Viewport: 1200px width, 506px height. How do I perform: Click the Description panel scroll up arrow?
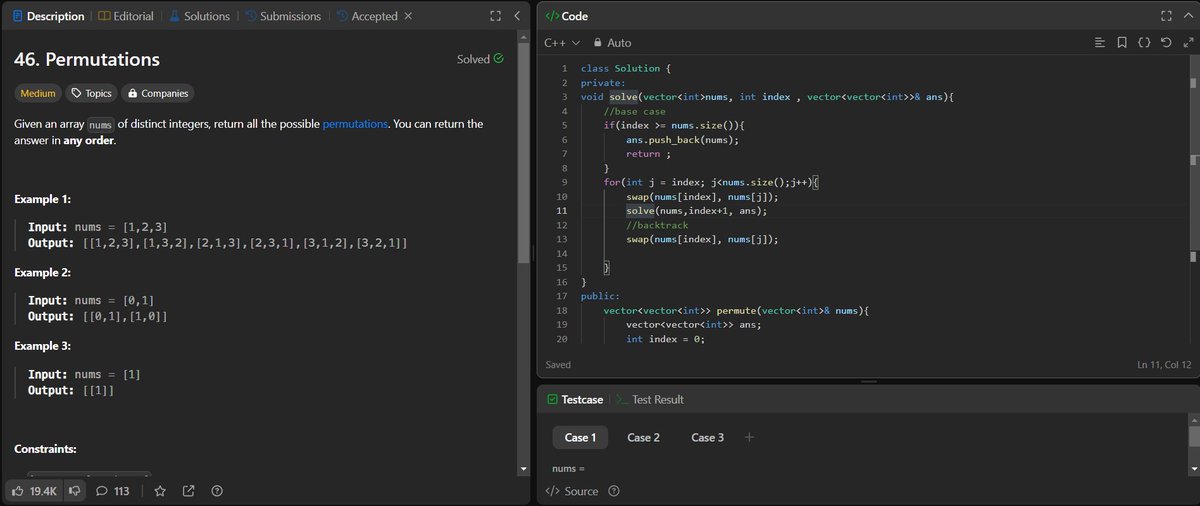tap(523, 39)
